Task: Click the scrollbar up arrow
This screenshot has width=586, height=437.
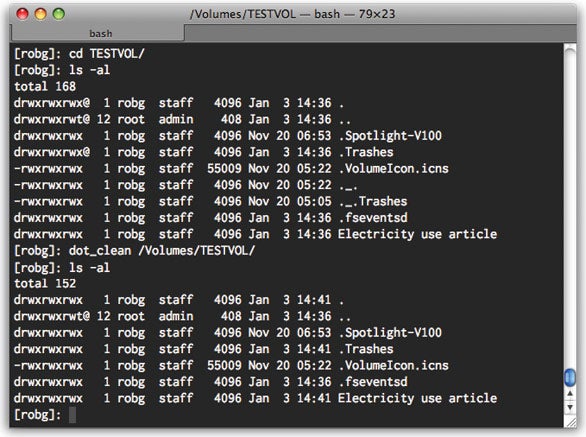Action: point(570,394)
